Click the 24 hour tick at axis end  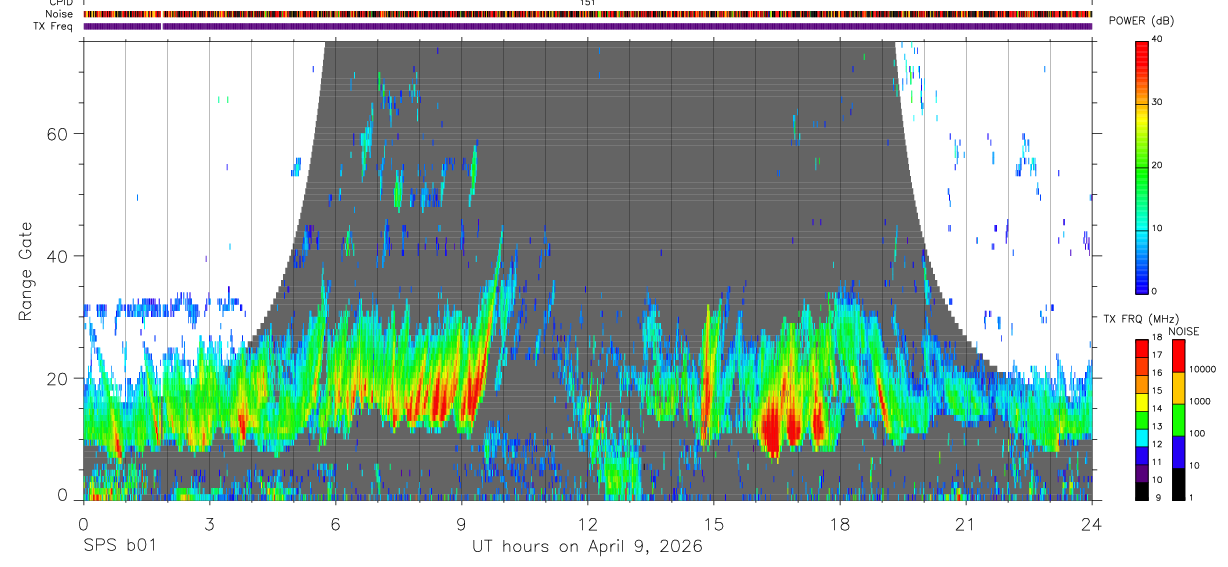(x=1092, y=523)
